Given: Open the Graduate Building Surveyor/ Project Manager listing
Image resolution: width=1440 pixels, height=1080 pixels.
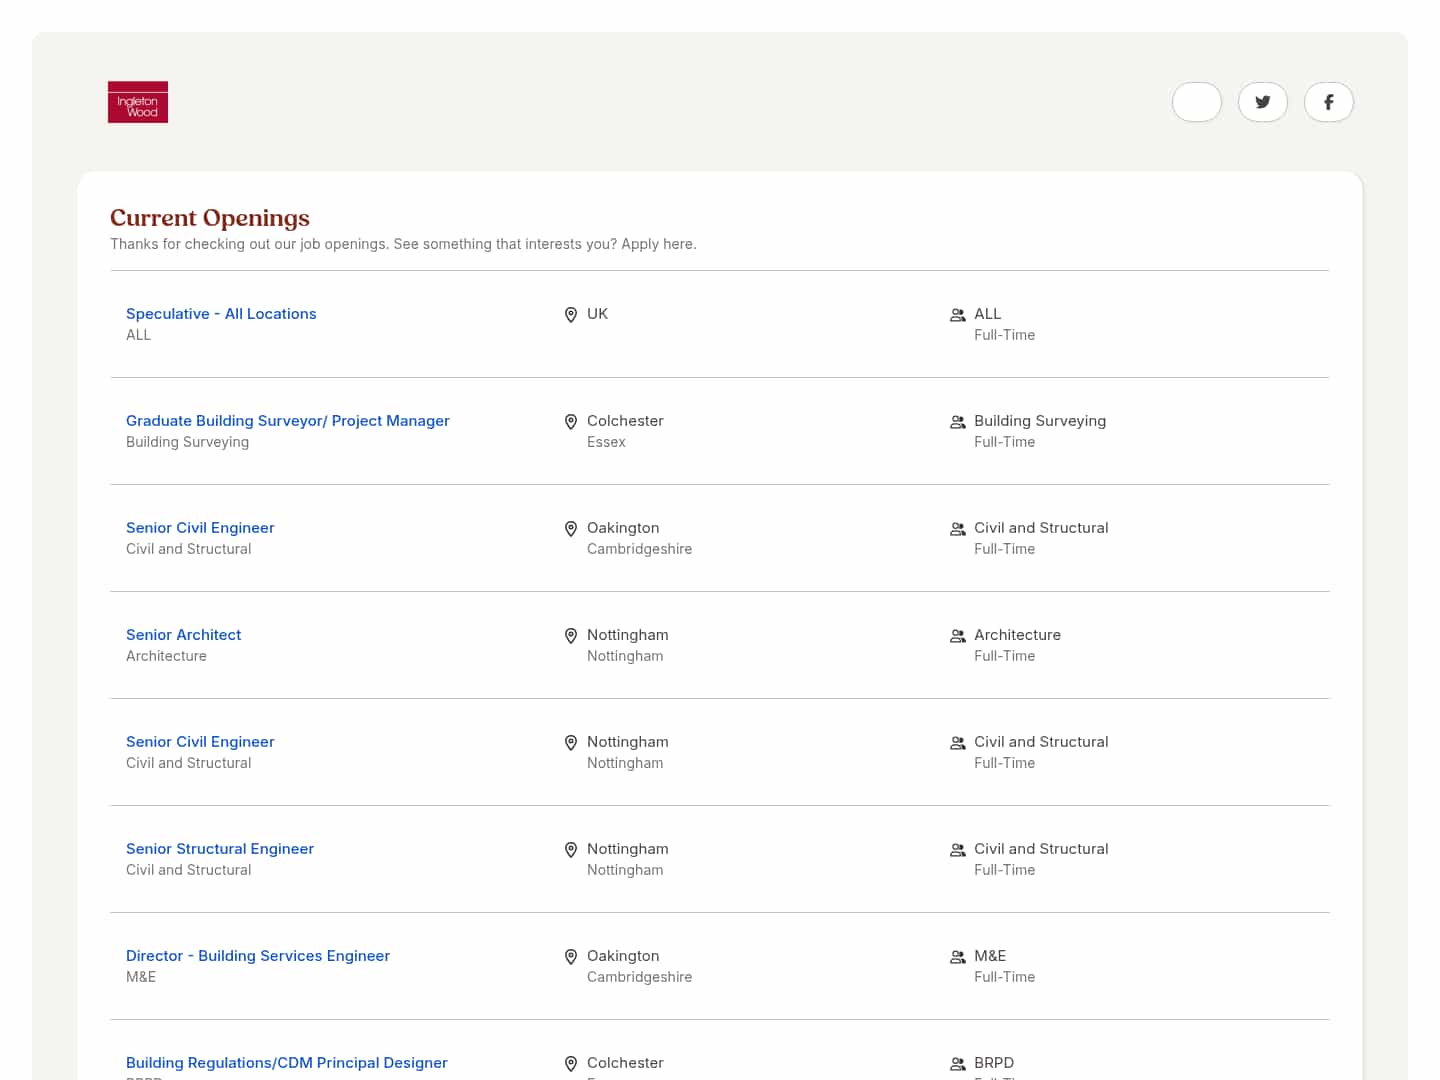Looking at the screenshot, I should (287, 420).
